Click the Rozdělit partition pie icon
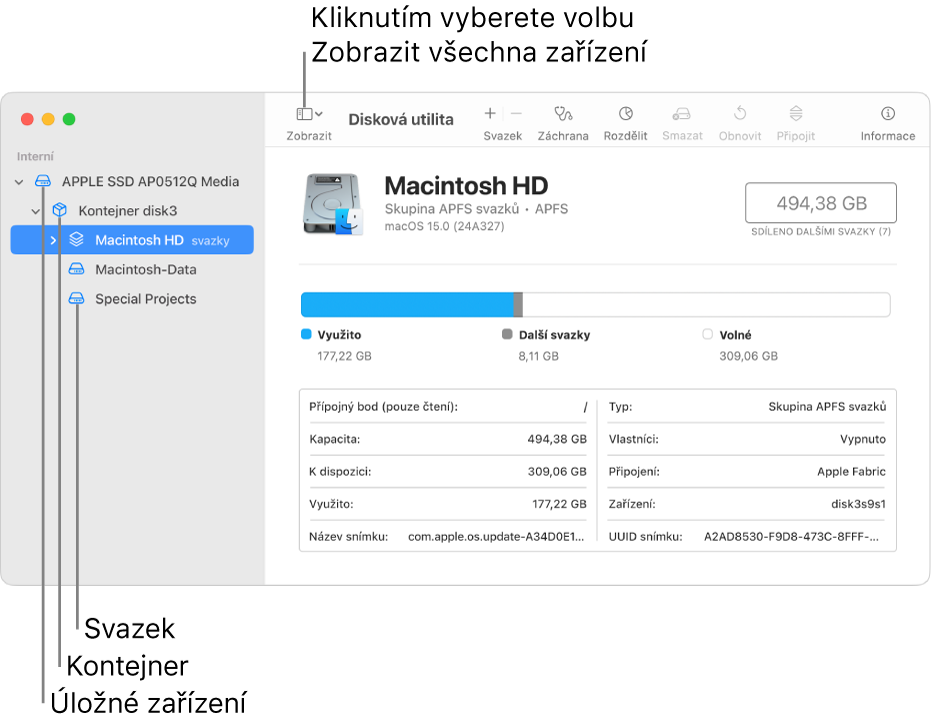 (x=625, y=113)
